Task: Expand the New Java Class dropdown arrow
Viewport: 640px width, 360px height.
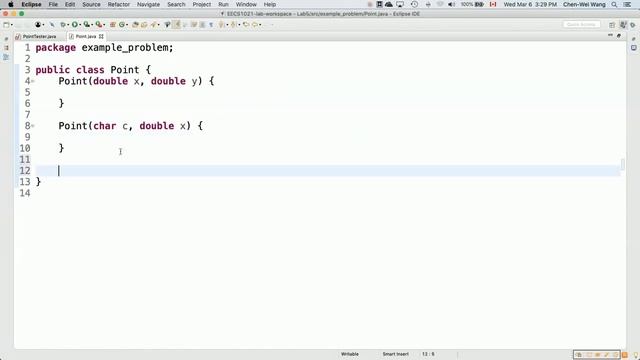Action: point(127,24)
